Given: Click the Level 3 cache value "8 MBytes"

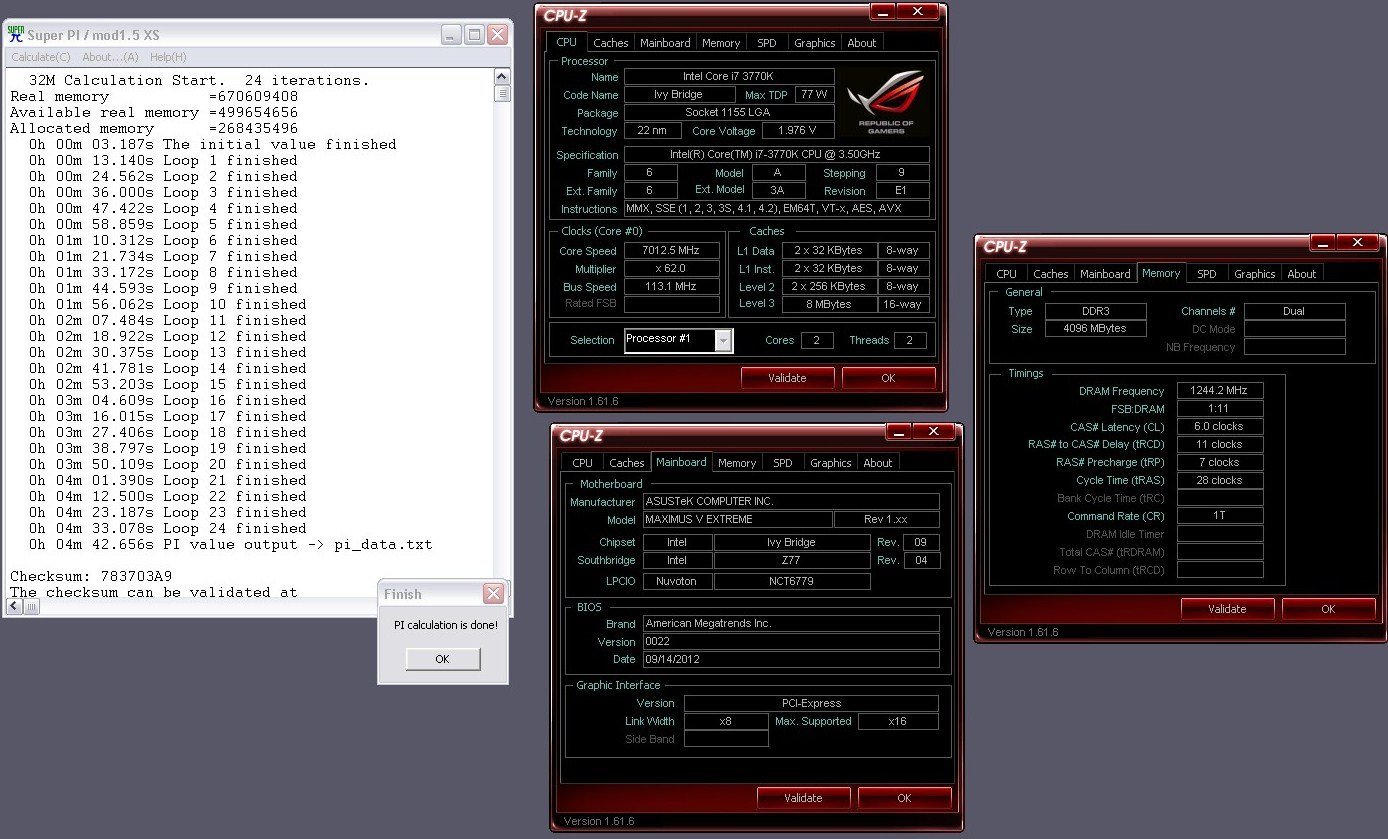Looking at the screenshot, I should coord(830,304).
